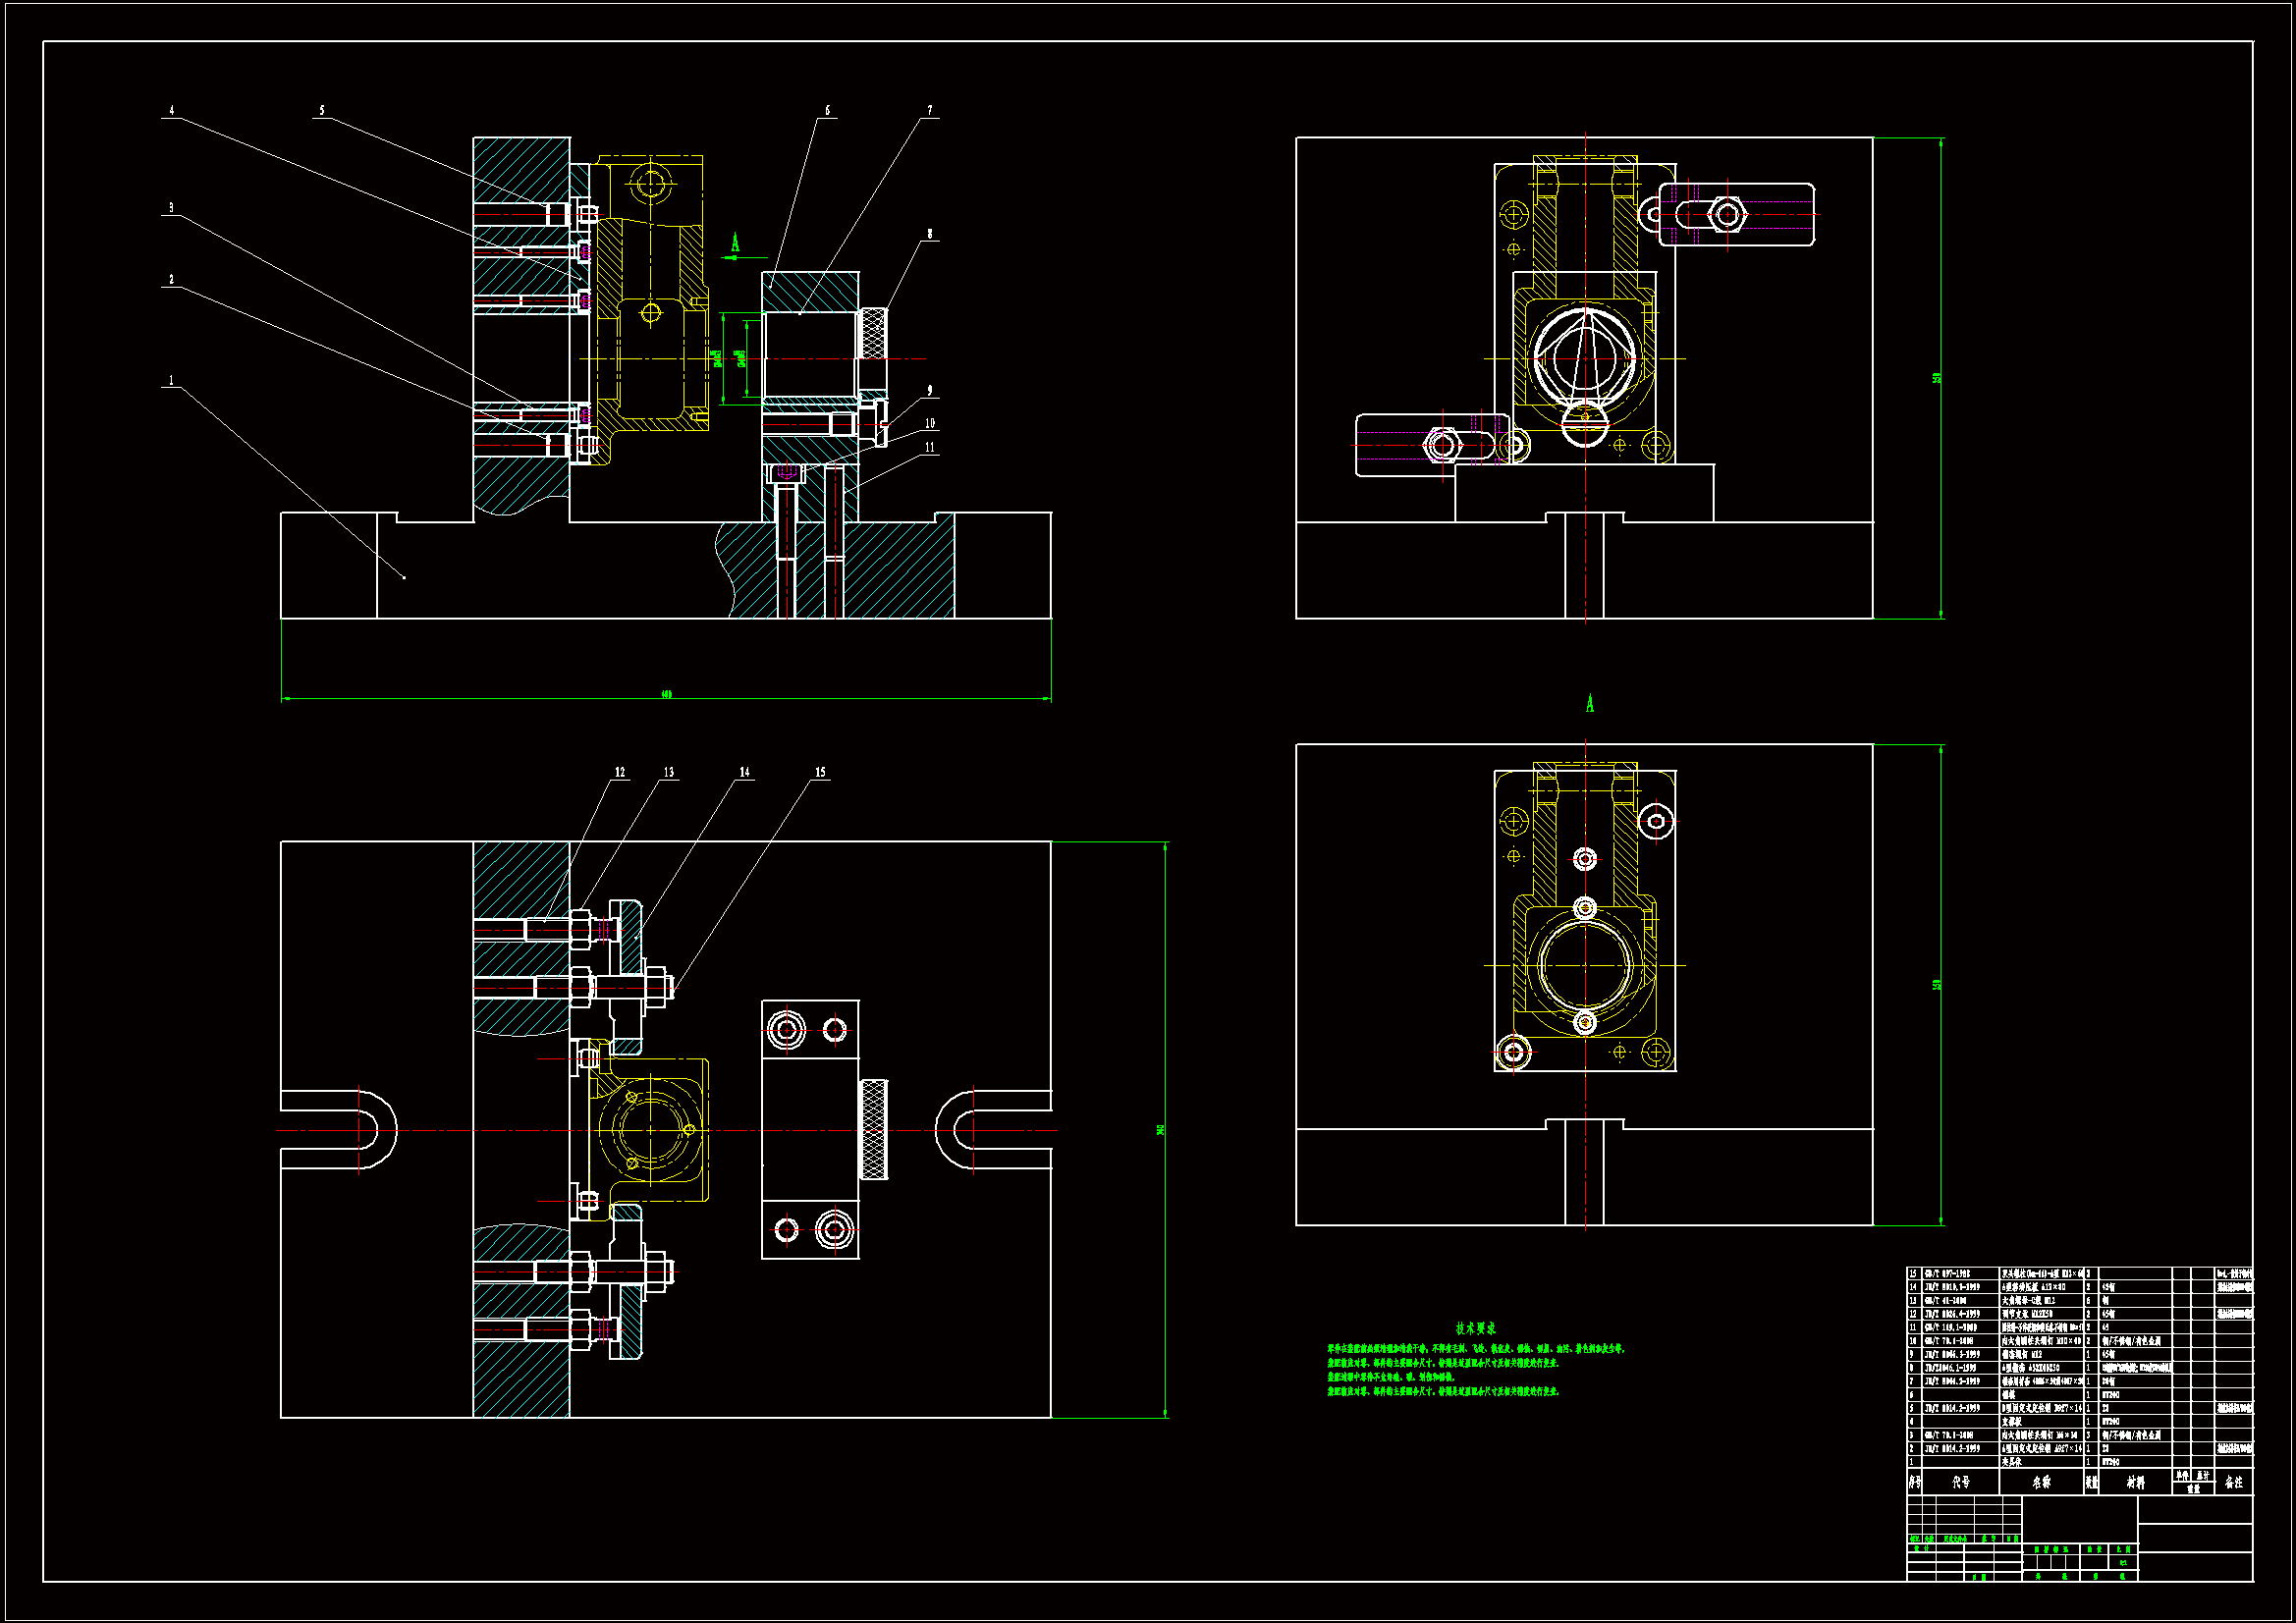Image resolution: width=2296 pixels, height=1623 pixels.
Task: Select view A label above bottom-right view
Action: 1590,705
